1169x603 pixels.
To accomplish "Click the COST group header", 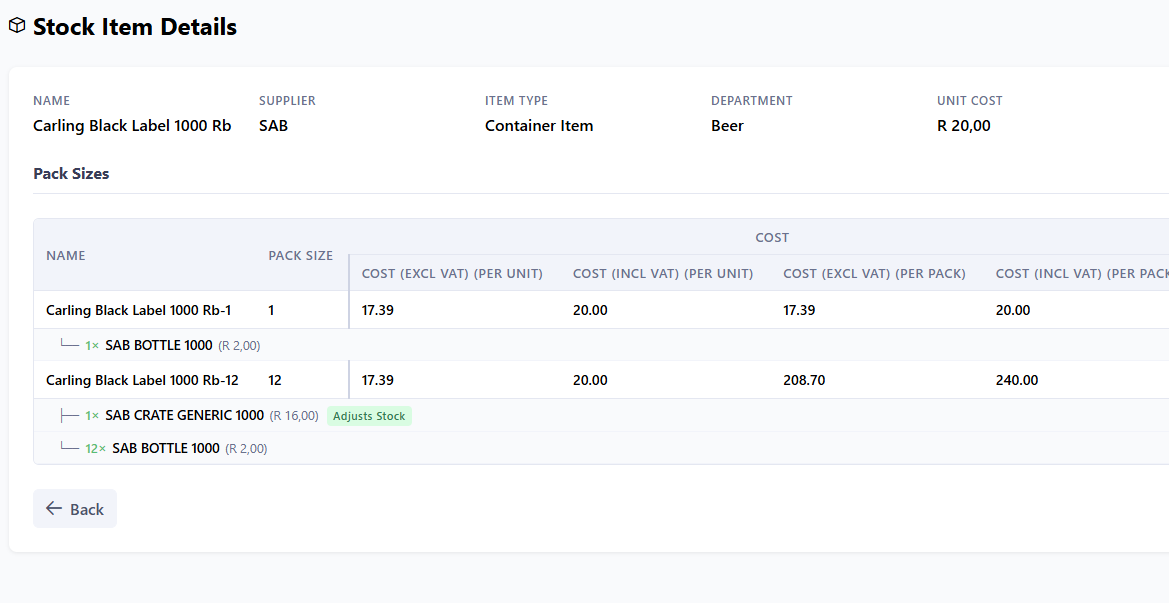I will (772, 238).
